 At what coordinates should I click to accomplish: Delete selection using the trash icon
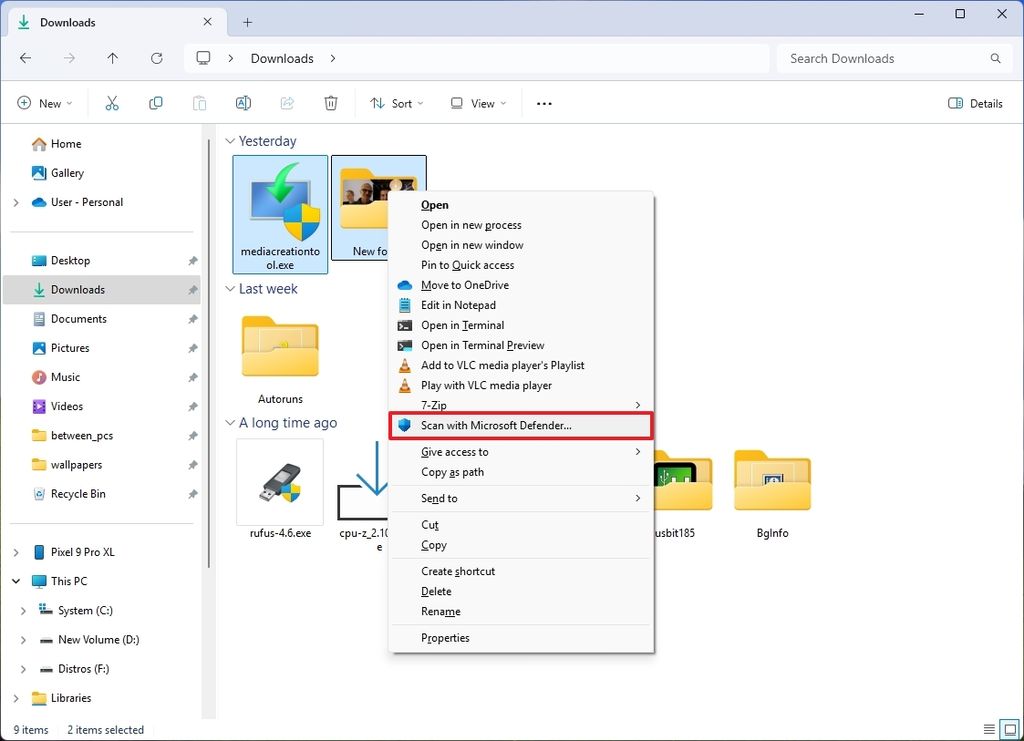(x=330, y=102)
